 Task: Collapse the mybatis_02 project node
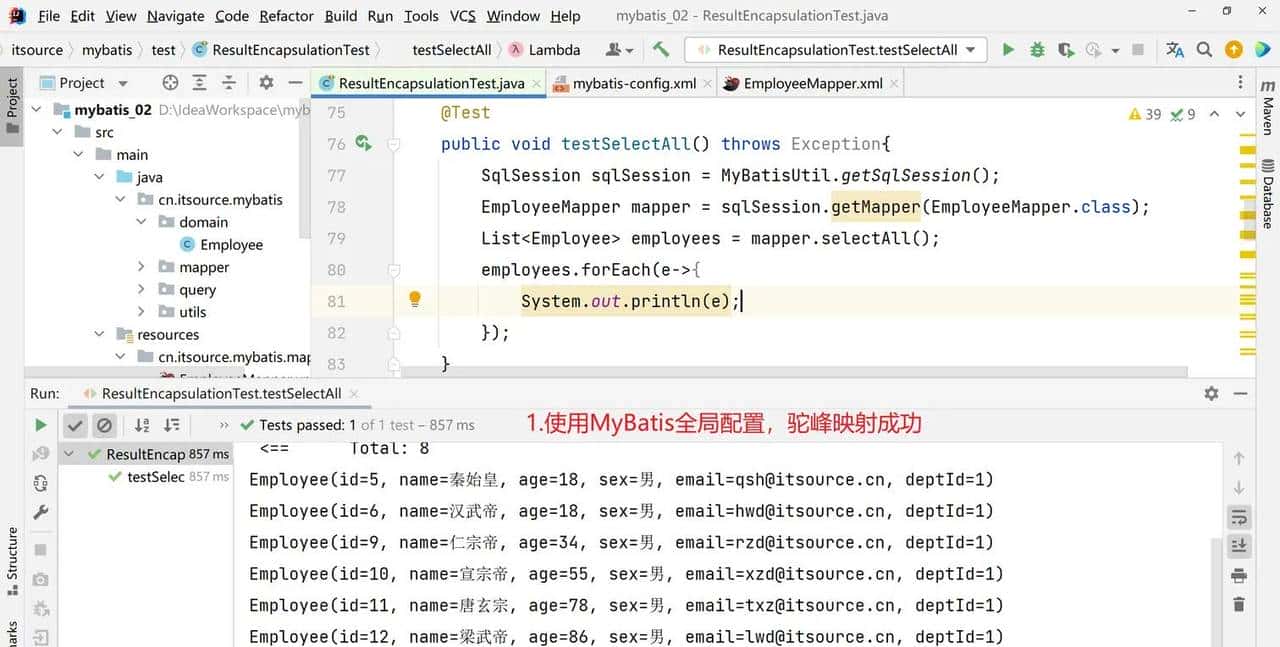[36, 109]
